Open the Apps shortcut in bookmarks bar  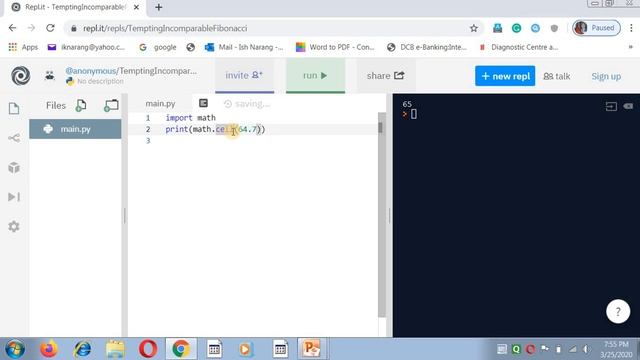click(x=23, y=47)
